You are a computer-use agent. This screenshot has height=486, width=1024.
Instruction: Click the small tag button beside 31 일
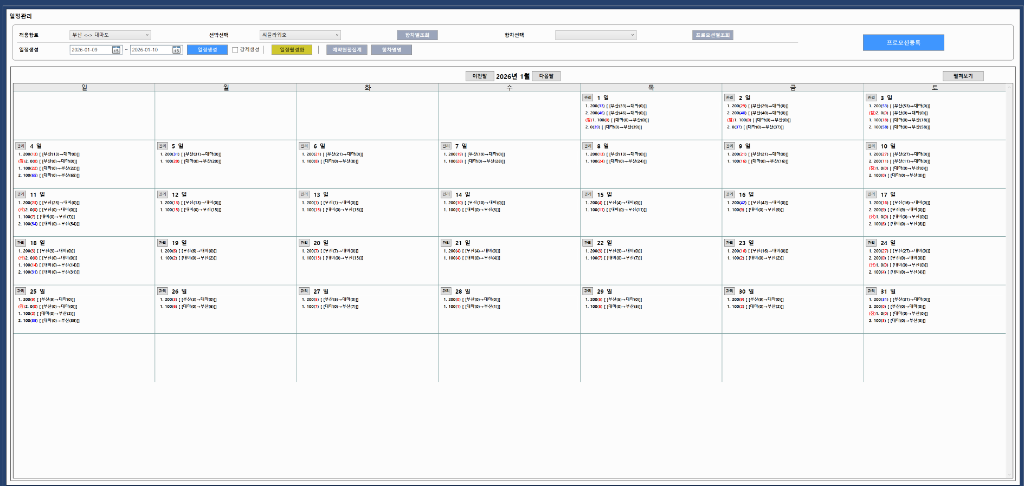[872, 291]
